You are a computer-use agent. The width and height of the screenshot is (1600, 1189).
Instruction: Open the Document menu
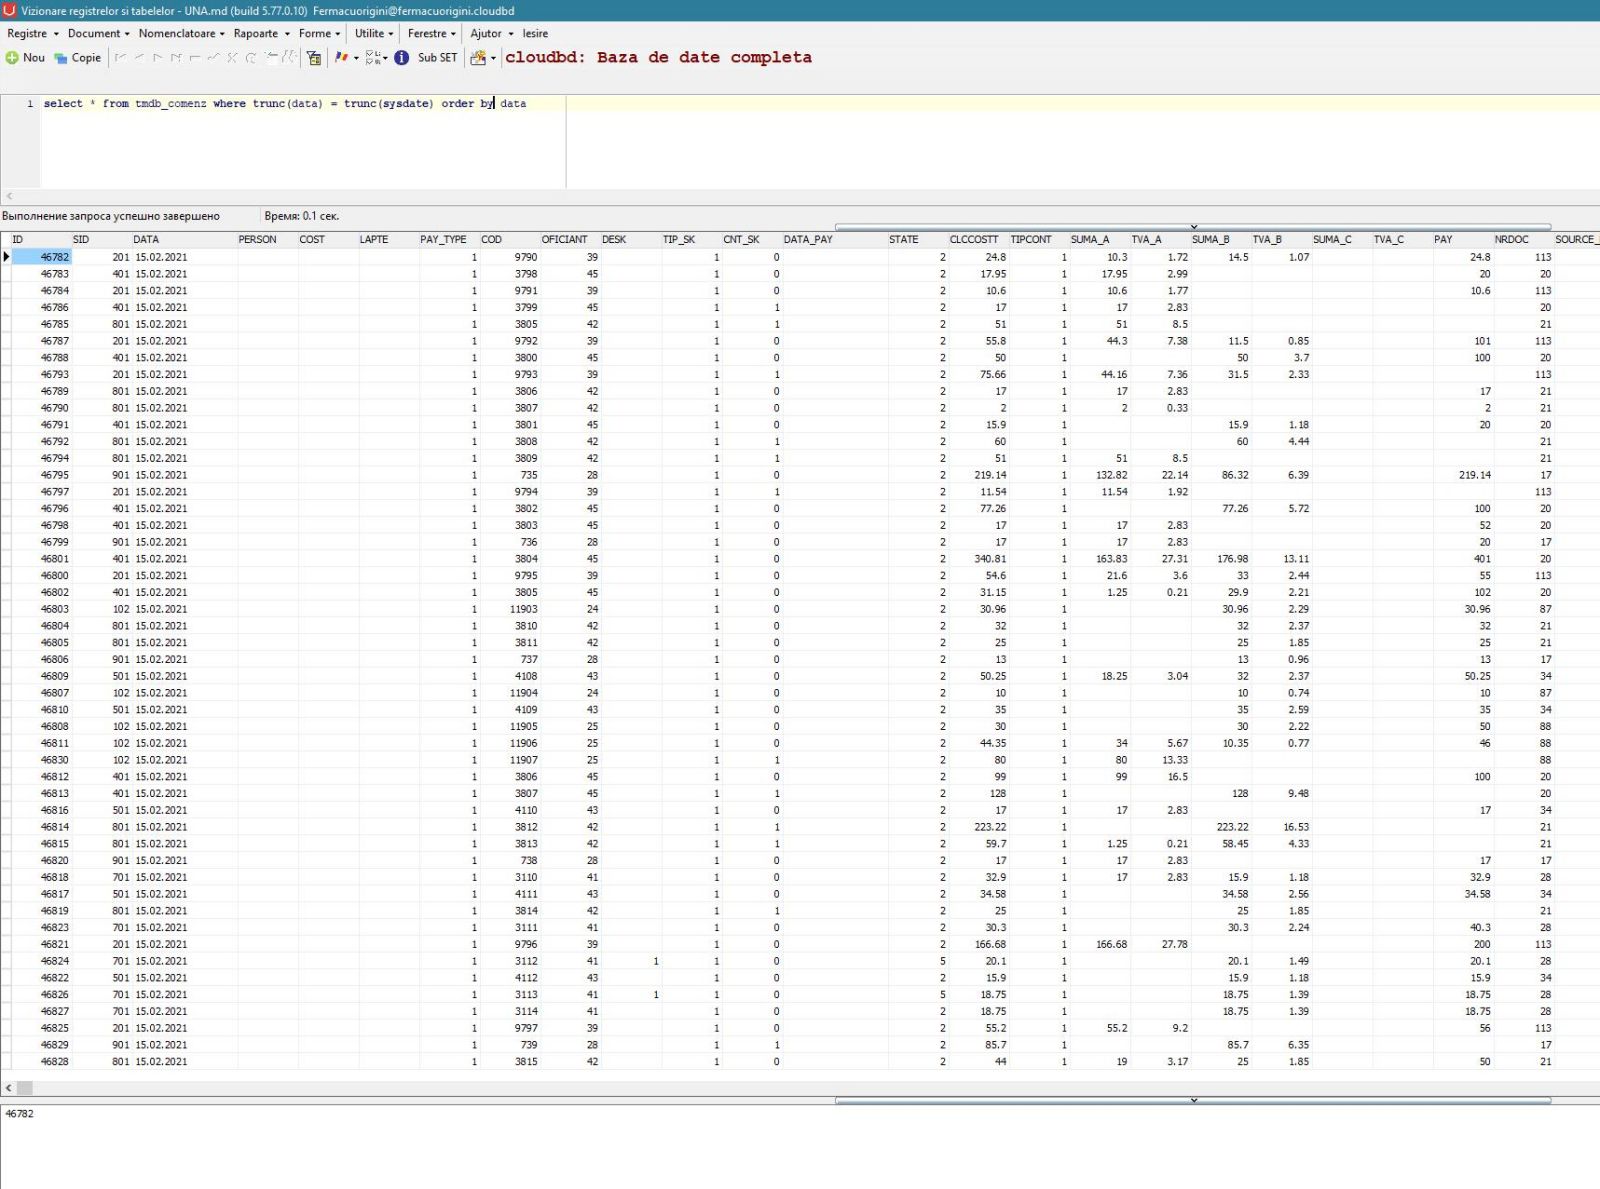pos(98,33)
